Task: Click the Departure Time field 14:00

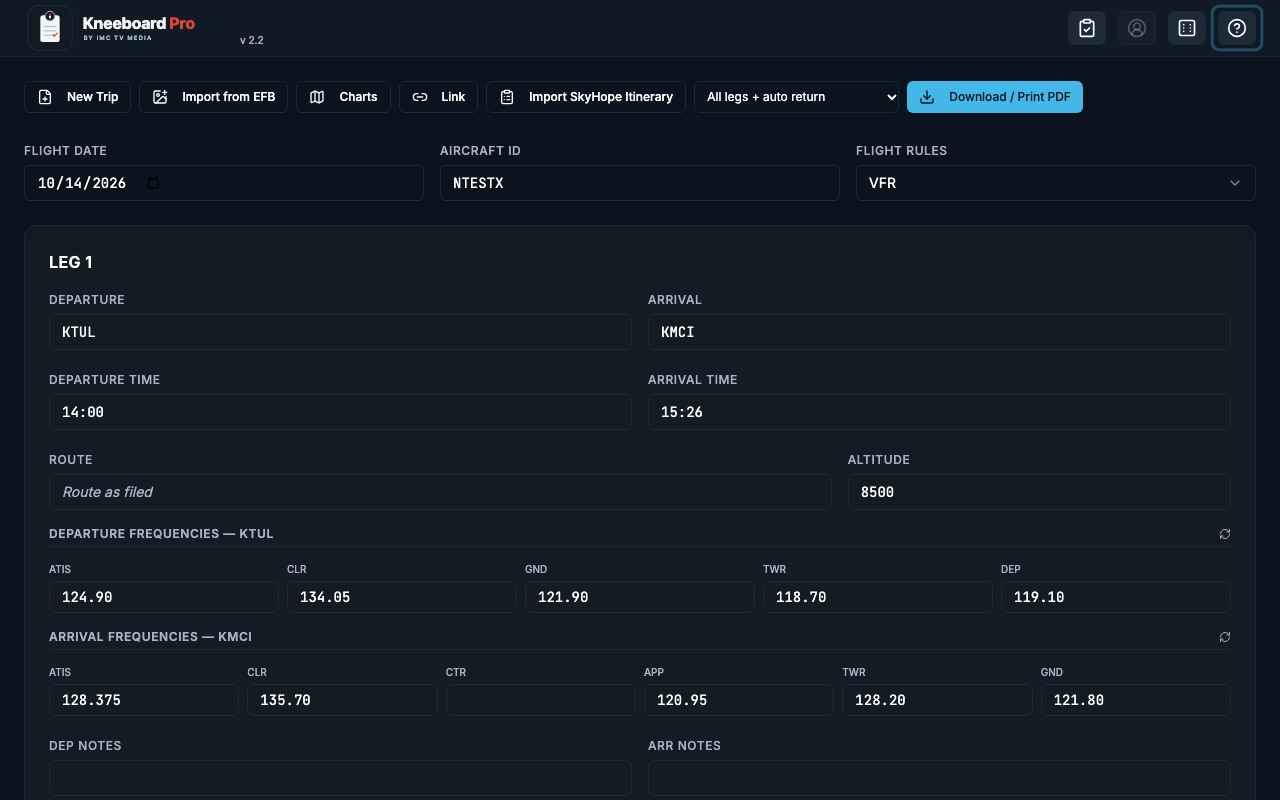Action: click(x=340, y=412)
